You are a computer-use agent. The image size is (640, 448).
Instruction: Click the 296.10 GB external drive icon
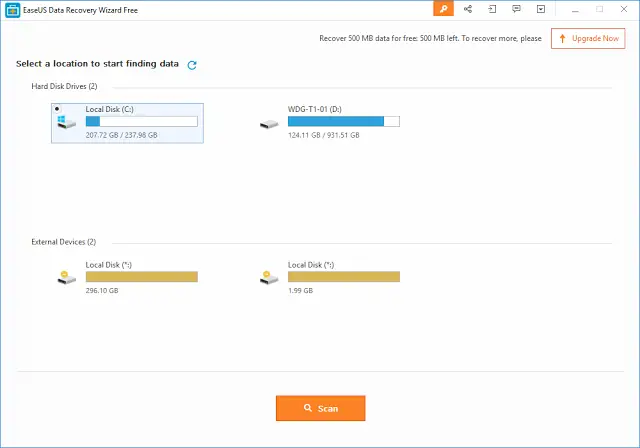(x=67, y=277)
